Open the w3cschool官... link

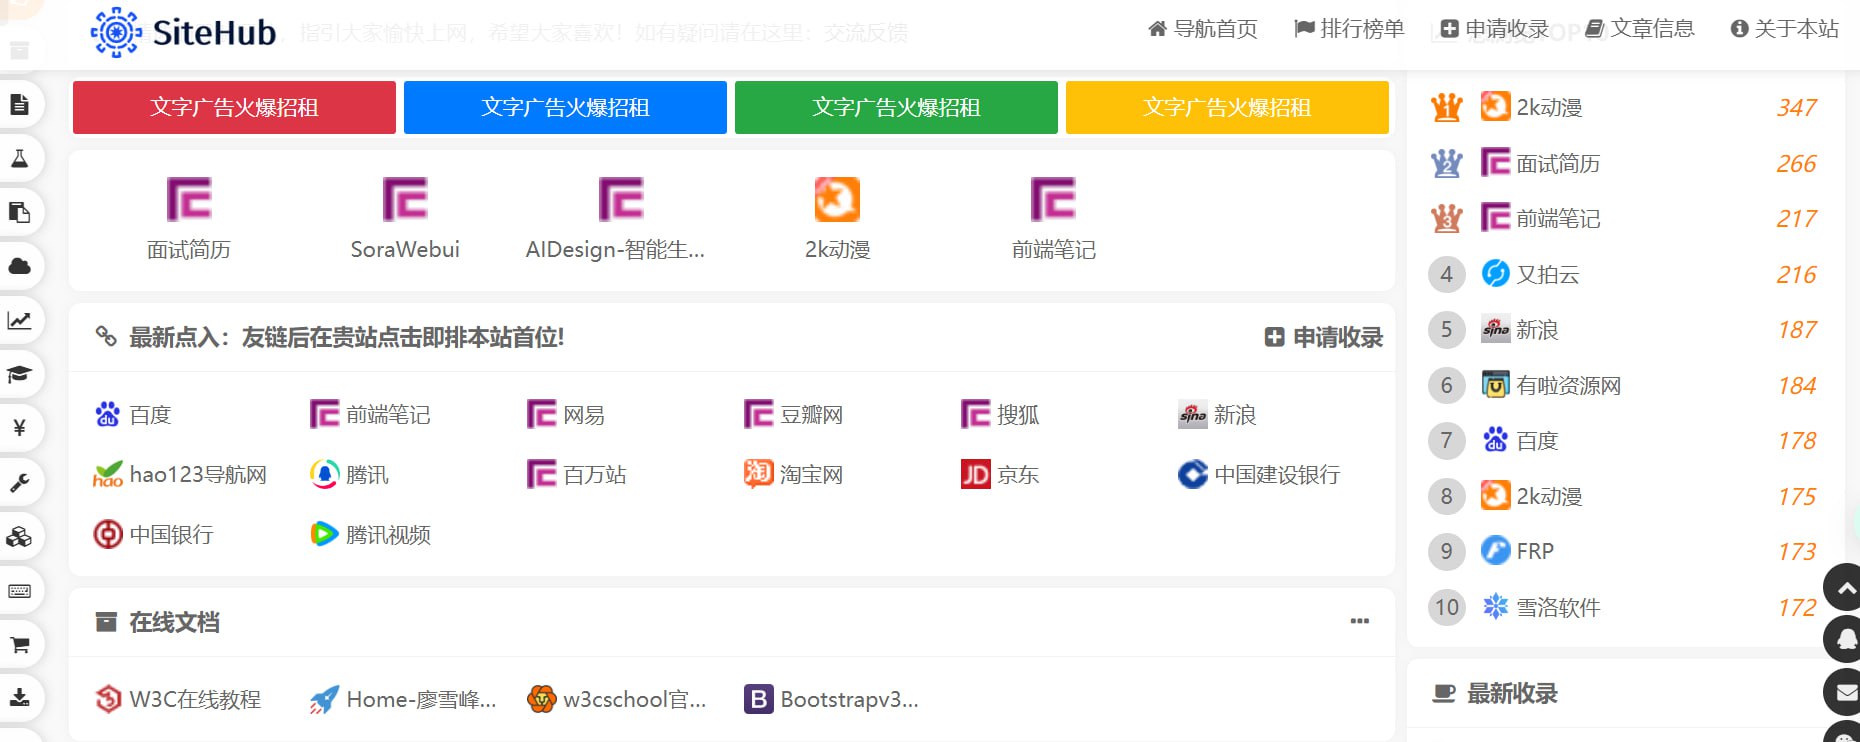[617, 699]
